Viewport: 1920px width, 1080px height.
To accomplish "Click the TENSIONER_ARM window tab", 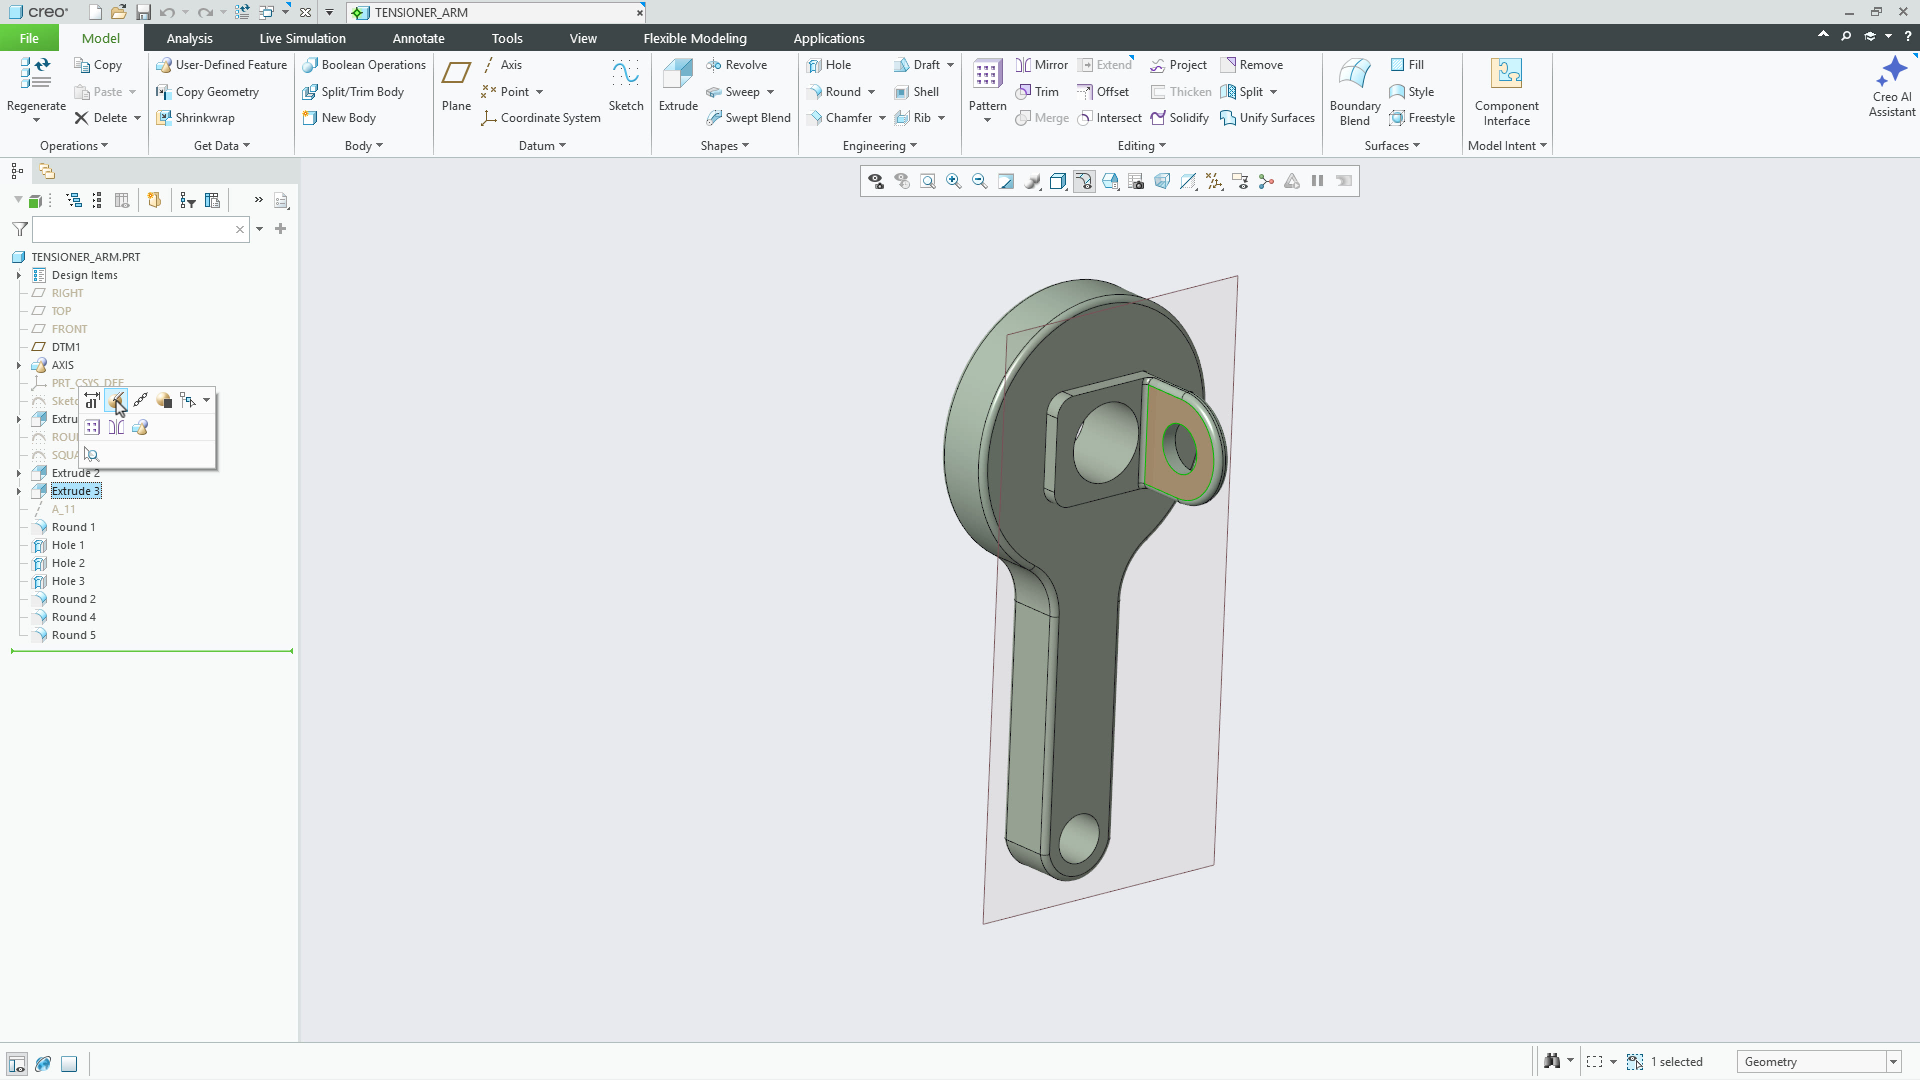I will pyautogui.click(x=496, y=13).
